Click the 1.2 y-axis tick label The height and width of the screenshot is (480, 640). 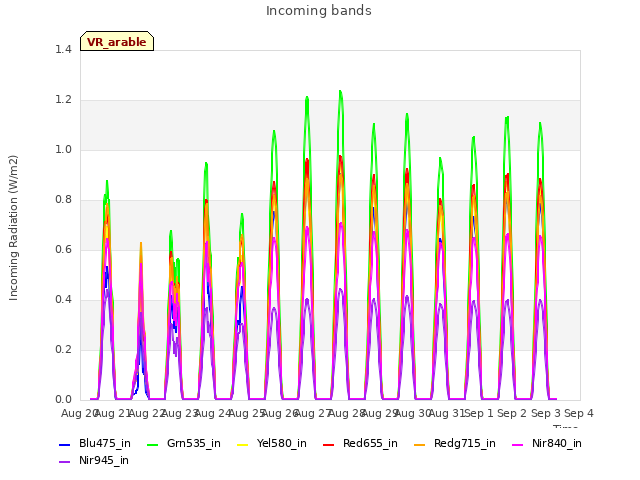point(63,100)
